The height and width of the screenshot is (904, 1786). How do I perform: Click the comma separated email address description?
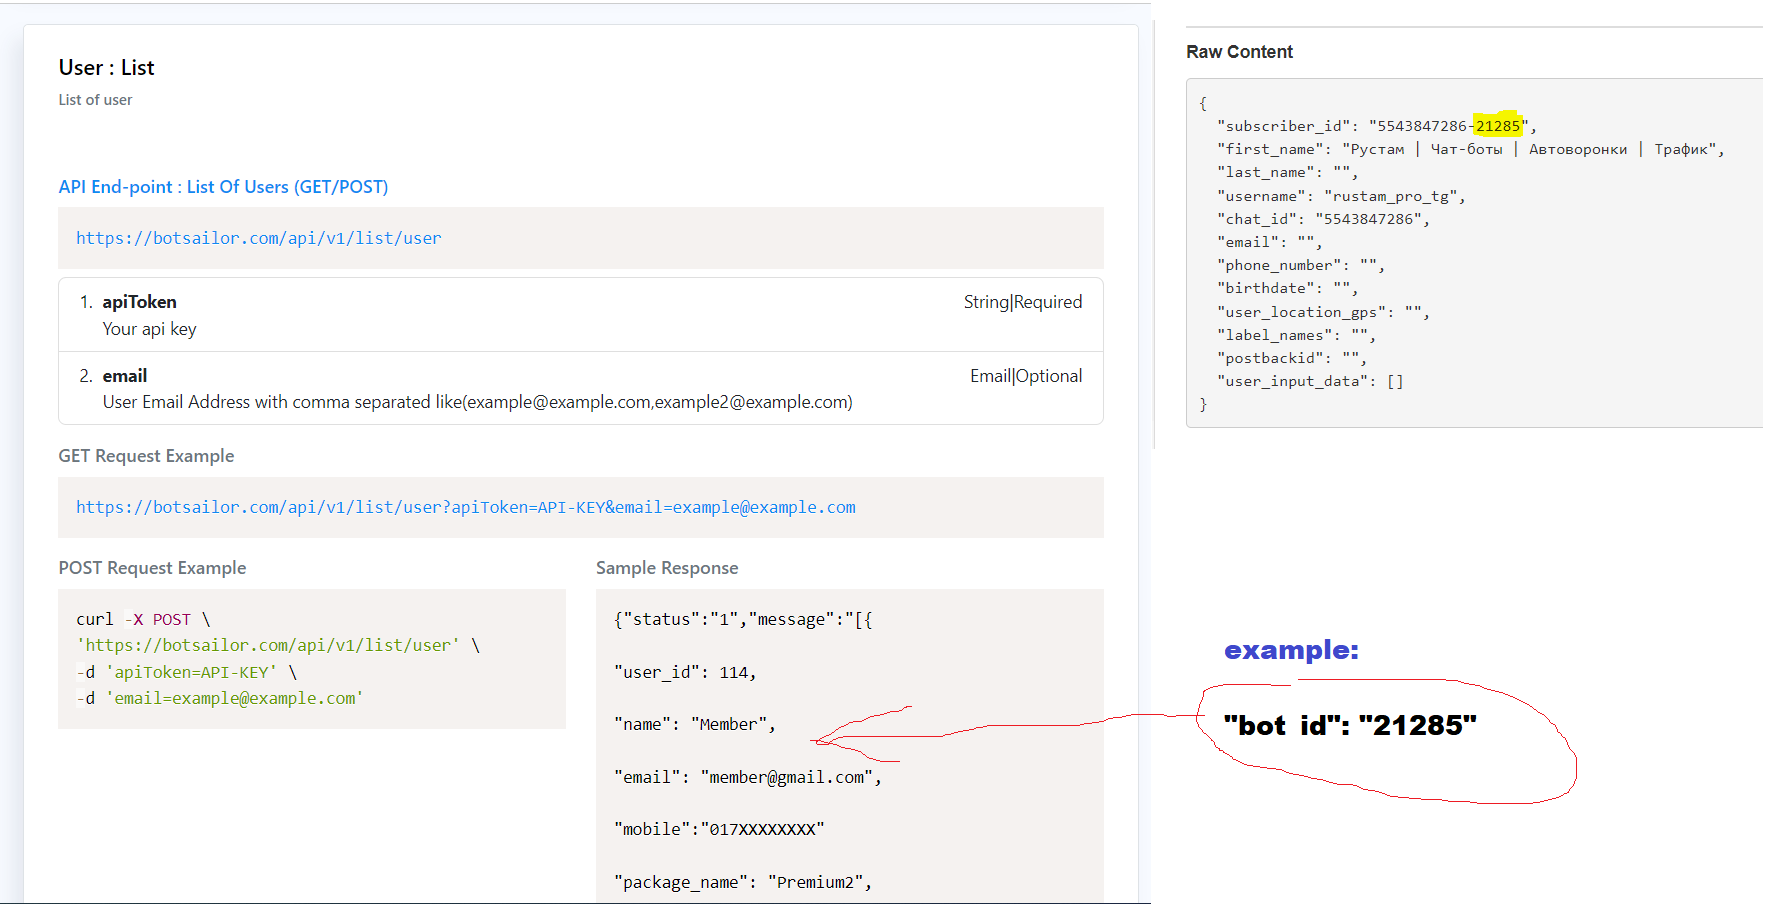477,402
